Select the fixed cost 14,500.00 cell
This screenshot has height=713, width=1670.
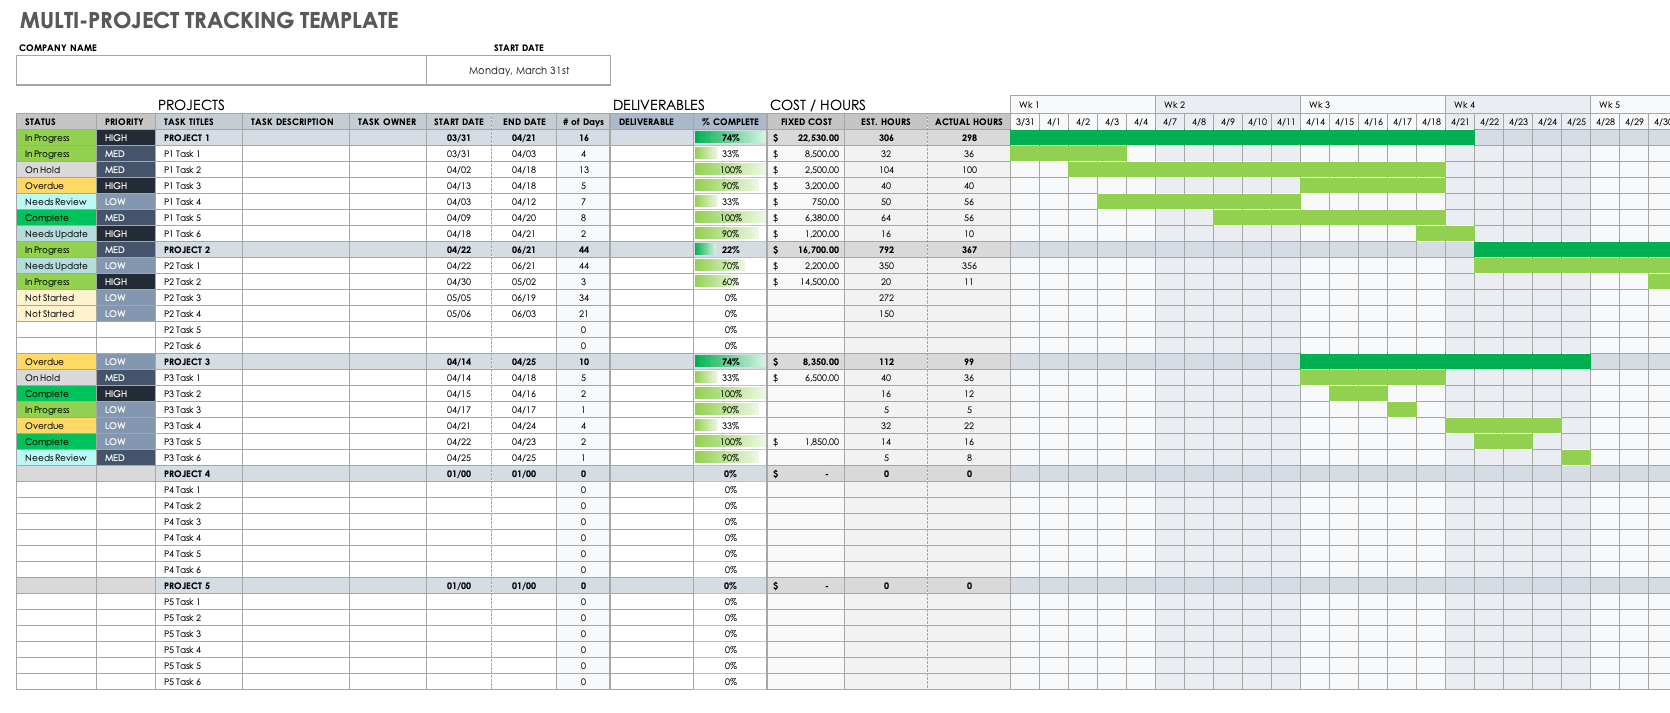tap(806, 282)
